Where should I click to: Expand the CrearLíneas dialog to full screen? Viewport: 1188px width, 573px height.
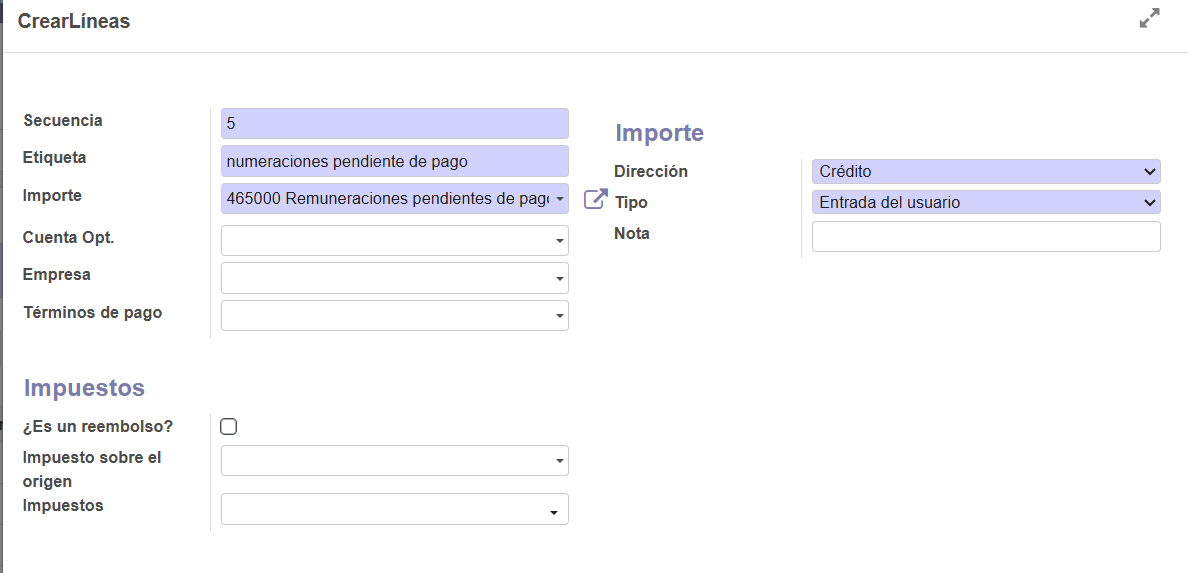click(1149, 19)
